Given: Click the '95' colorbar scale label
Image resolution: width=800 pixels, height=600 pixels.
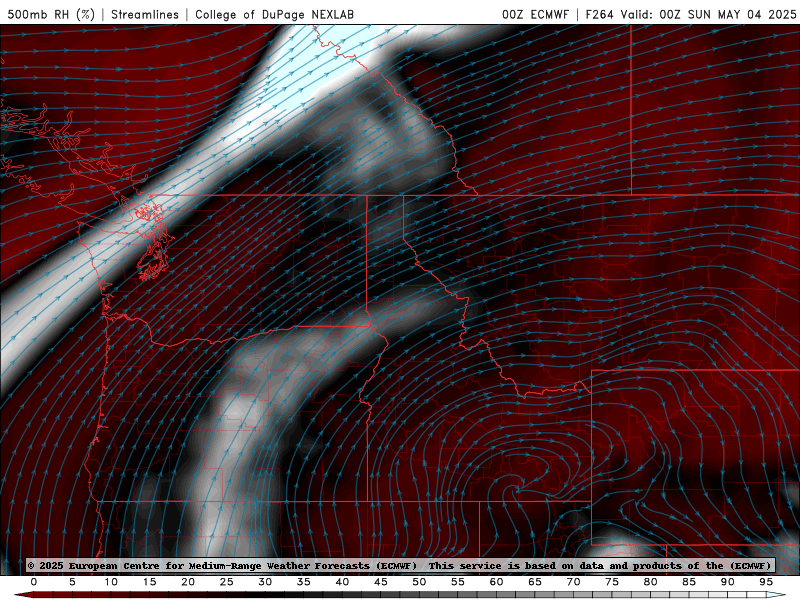Looking at the screenshot, I should point(766,582).
